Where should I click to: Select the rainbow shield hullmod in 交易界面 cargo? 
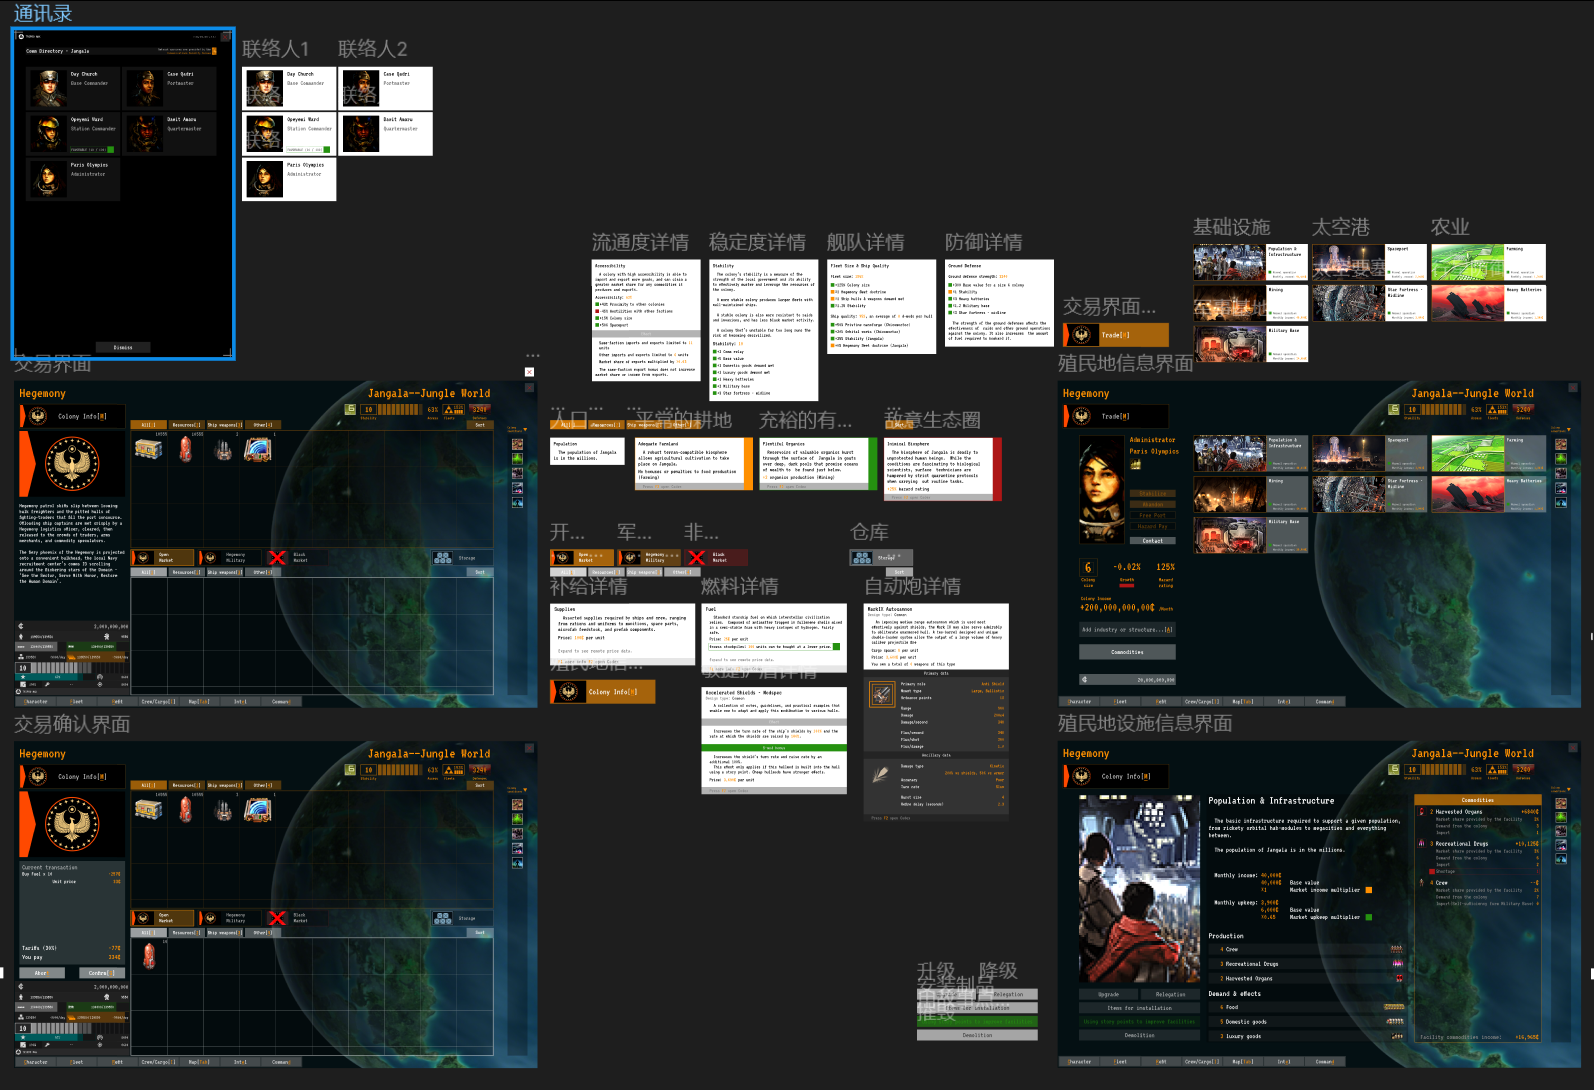pos(258,450)
